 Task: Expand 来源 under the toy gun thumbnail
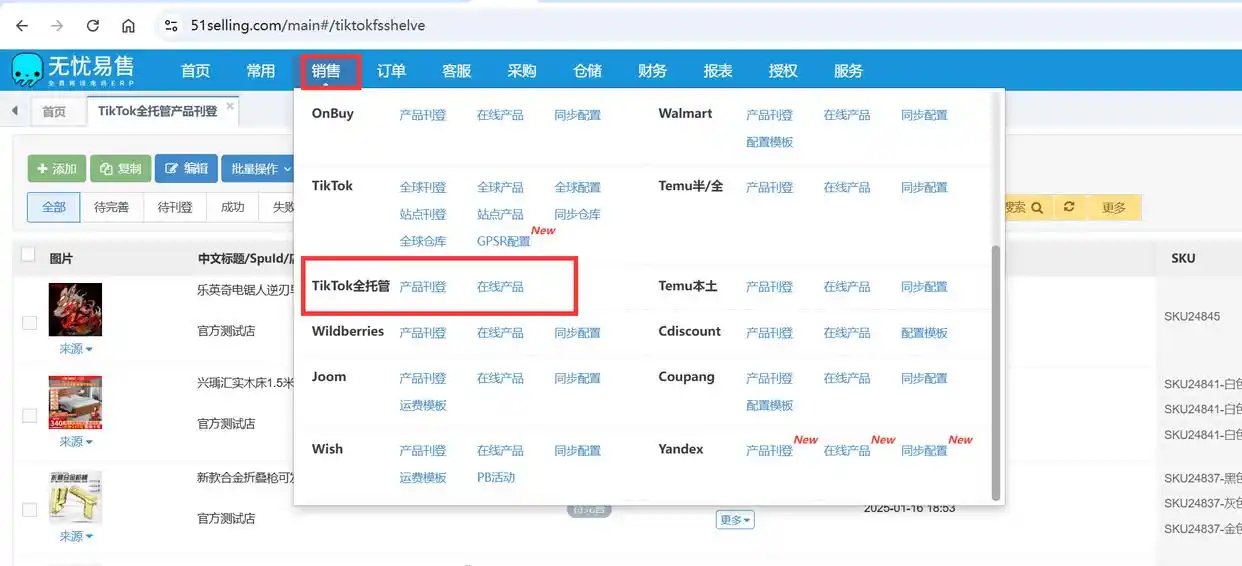[x=75, y=536]
